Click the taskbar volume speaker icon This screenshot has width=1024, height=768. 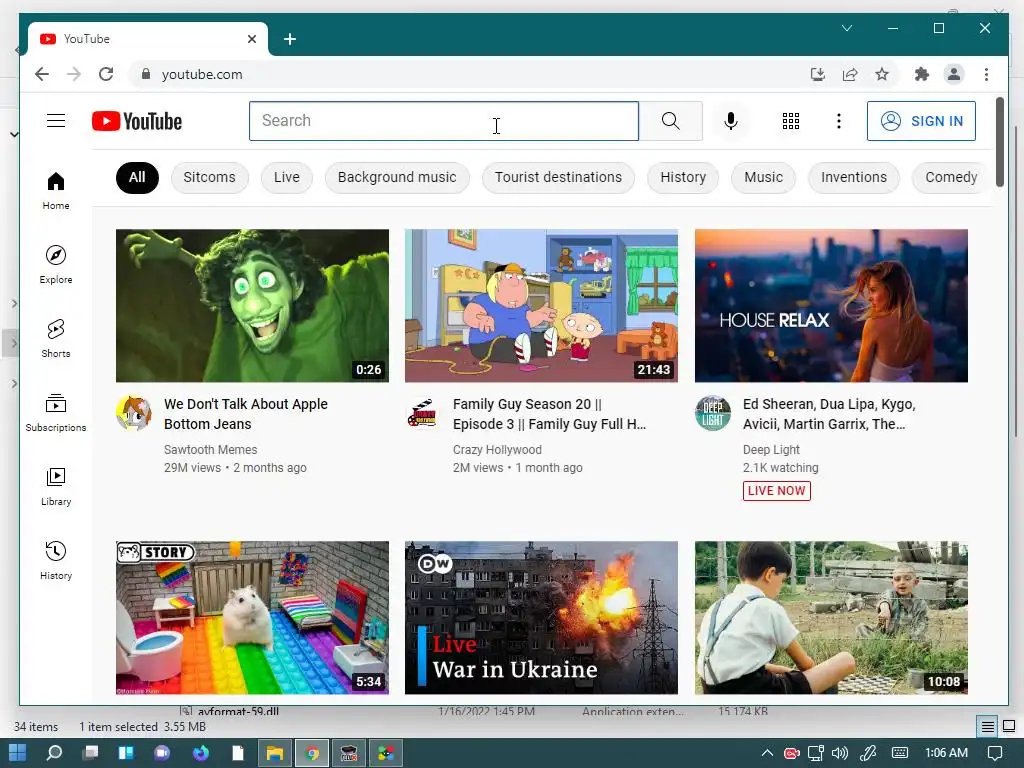pyautogui.click(x=840, y=753)
